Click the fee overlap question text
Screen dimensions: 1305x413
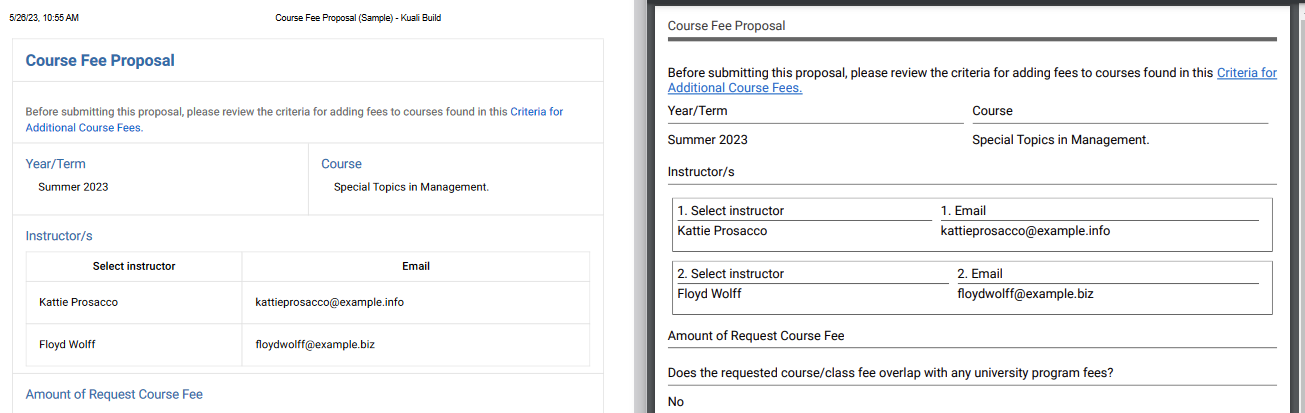coord(890,373)
